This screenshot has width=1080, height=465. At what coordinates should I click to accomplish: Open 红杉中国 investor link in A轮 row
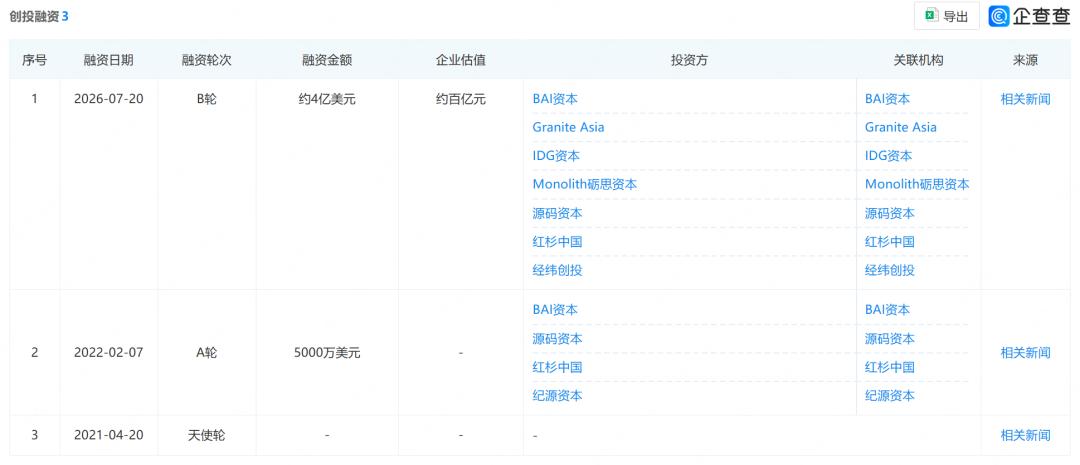[557, 367]
